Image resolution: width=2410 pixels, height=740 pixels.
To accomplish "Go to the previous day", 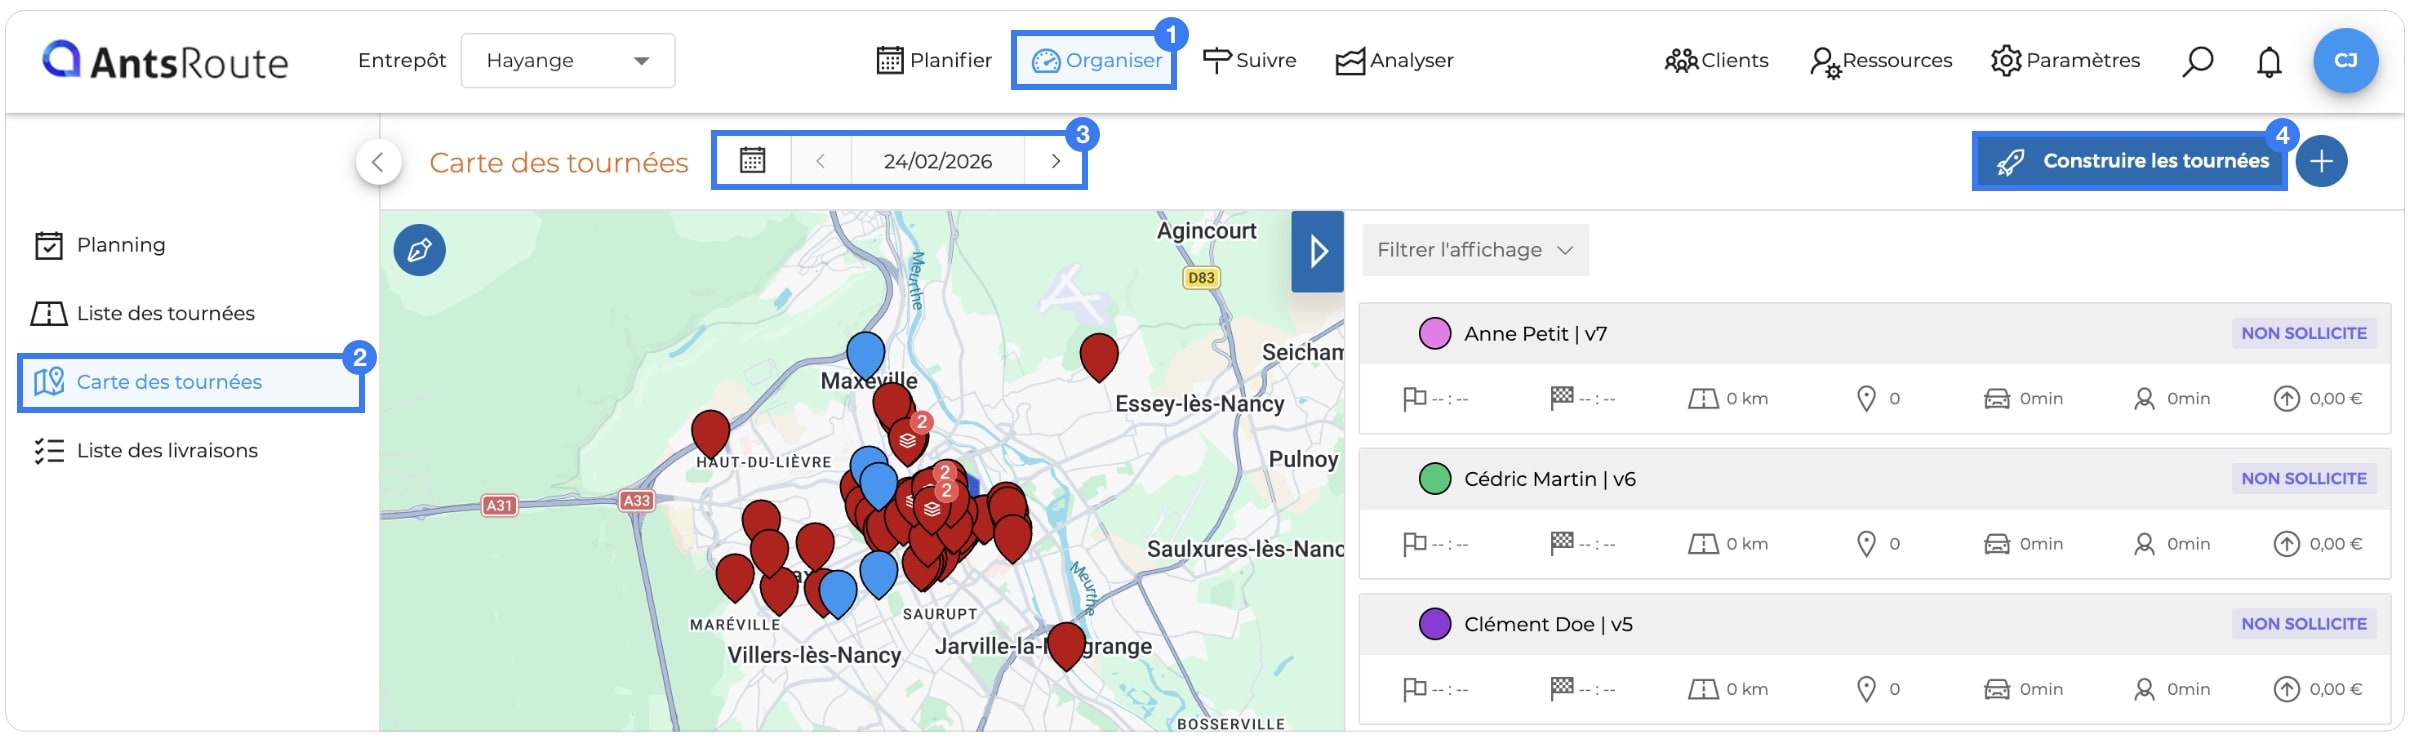I will [x=820, y=161].
